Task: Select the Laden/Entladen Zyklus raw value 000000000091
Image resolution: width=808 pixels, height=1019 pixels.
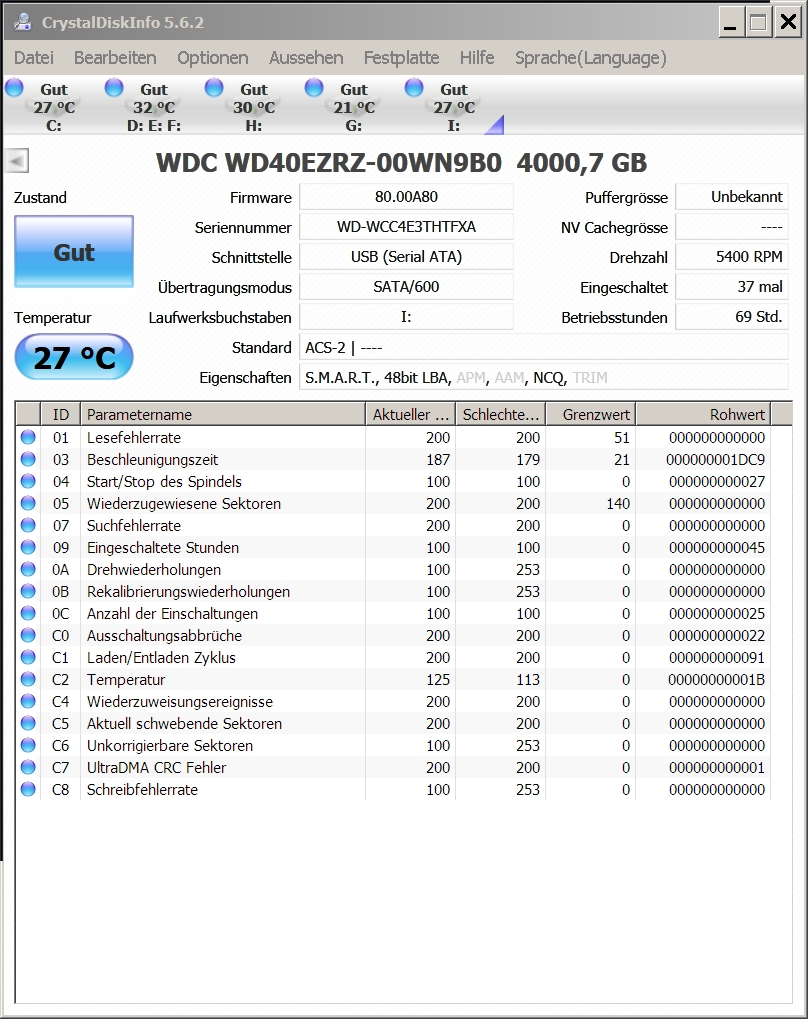Action: click(717, 658)
